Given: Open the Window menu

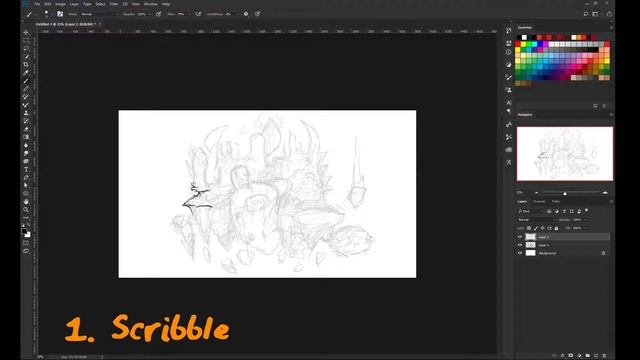Looking at the screenshot, I should tap(151, 4).
